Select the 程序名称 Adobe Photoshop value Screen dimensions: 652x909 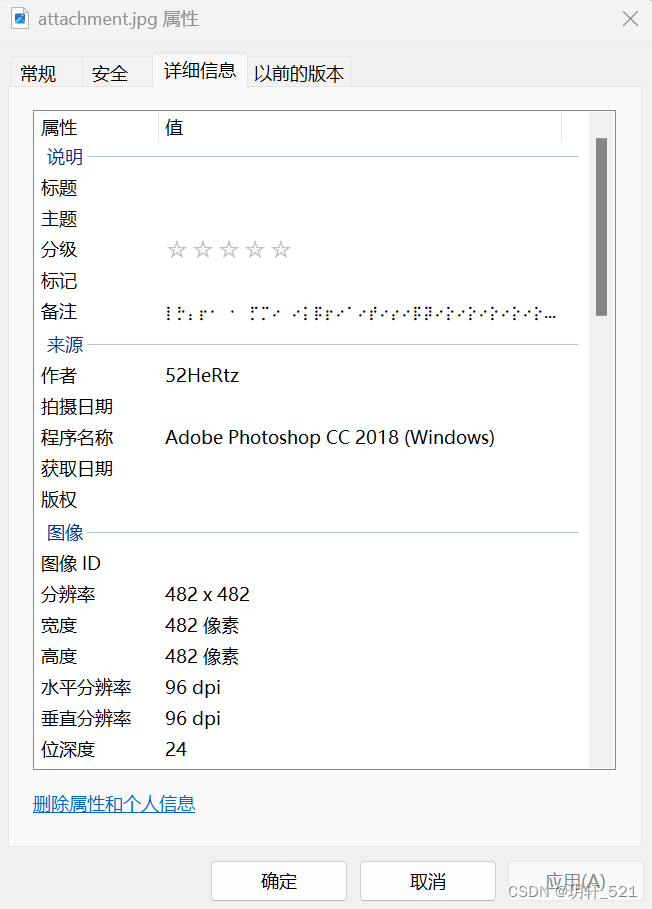point(330,438)
